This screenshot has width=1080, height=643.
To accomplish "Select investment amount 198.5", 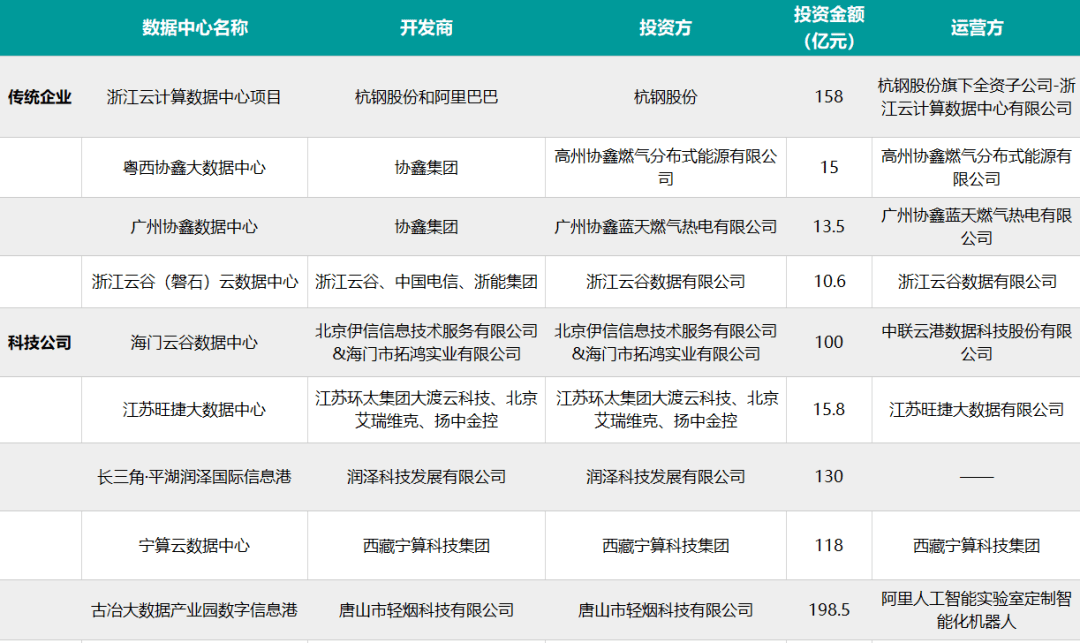I will click(x=829, y=610).
